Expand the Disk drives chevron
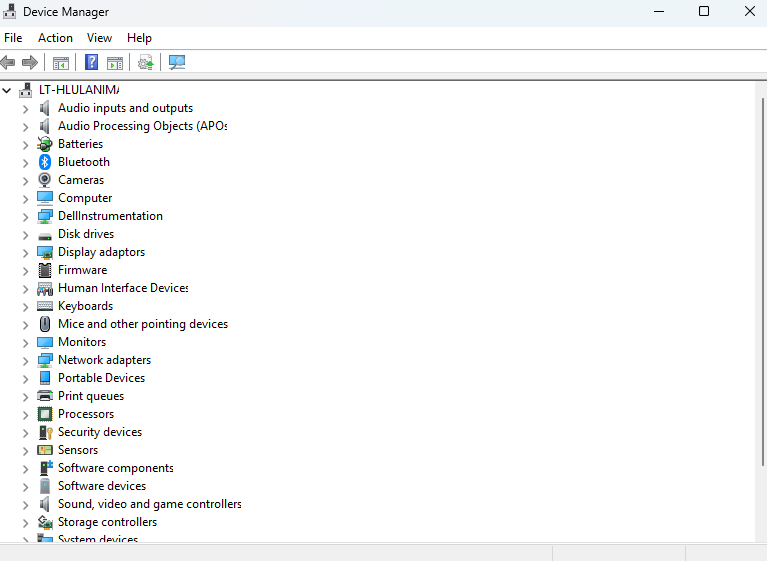This screenshot has height=561, width=767. click(x=25, y=235)
